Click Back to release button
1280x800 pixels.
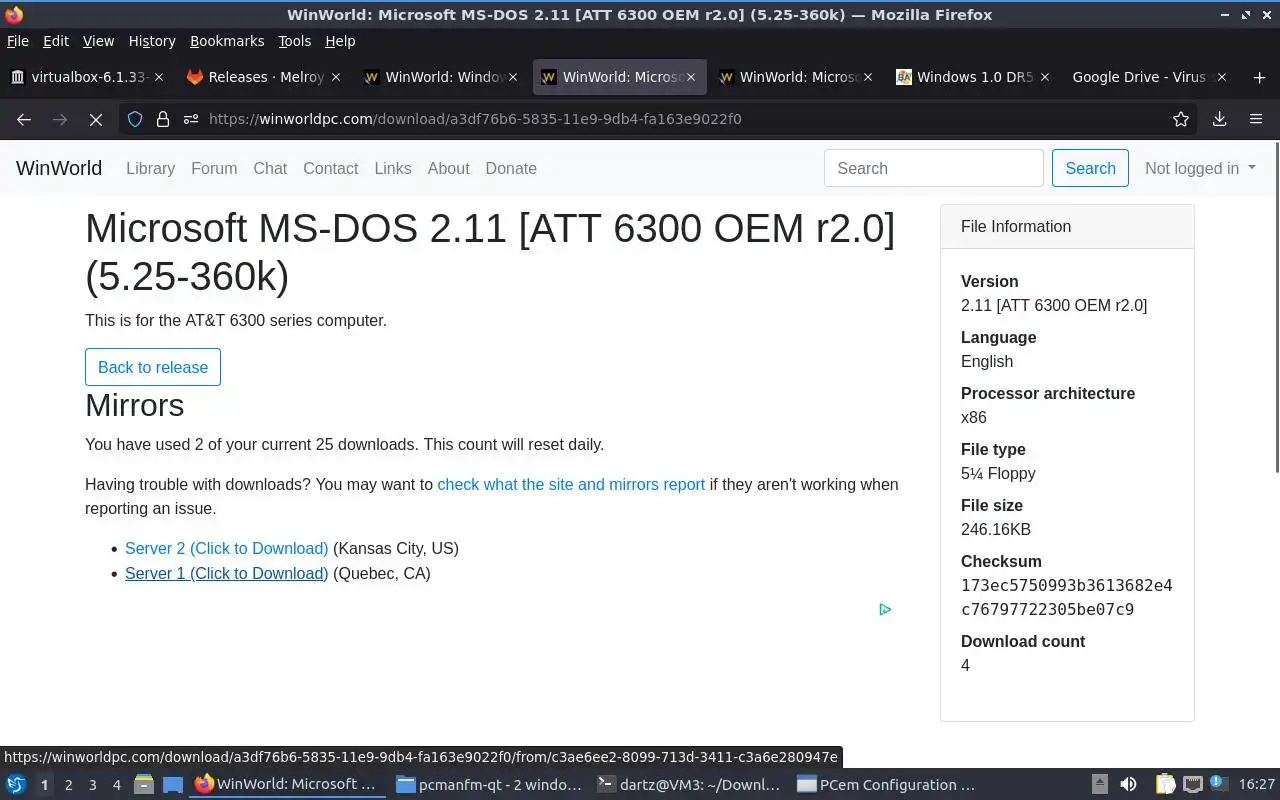153,367
